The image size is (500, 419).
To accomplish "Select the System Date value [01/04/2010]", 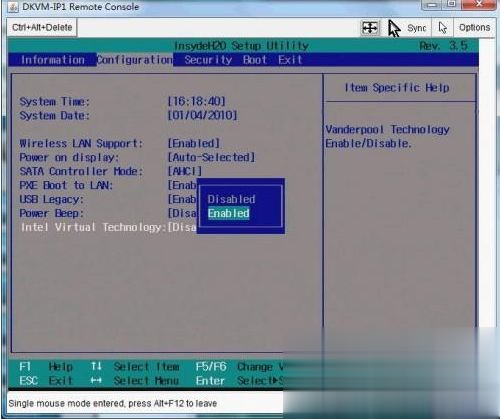I will 202,115.
